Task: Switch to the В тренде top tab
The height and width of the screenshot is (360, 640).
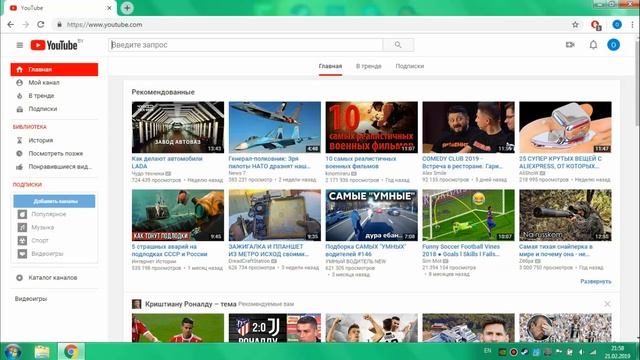Action: pyautogui.click(x=369, y=66)
